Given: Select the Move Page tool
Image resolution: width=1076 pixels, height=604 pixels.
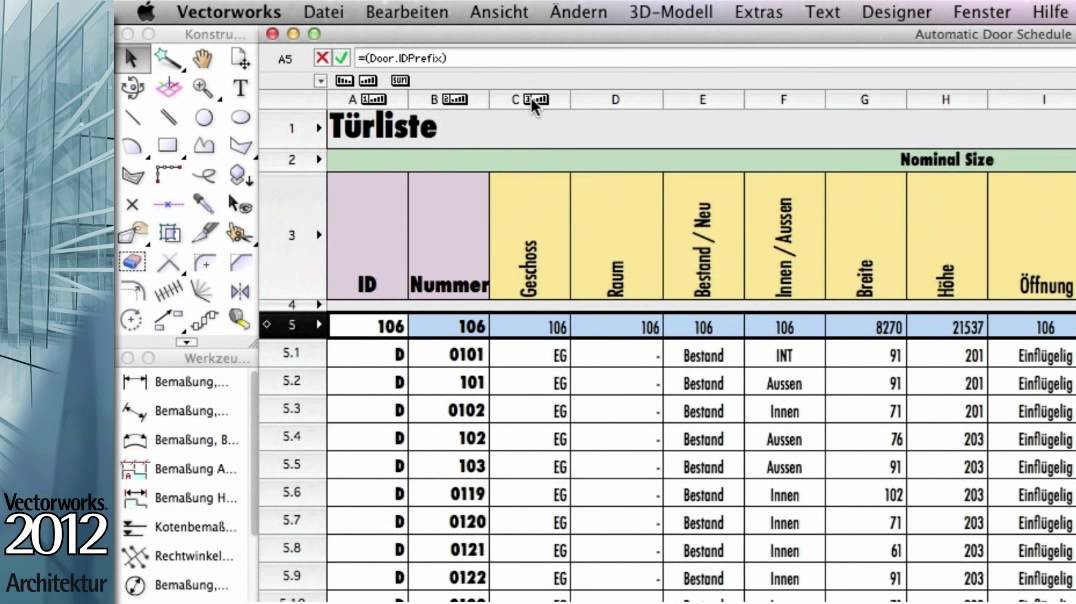Looking at the screenshot, I should click(239, 59).
